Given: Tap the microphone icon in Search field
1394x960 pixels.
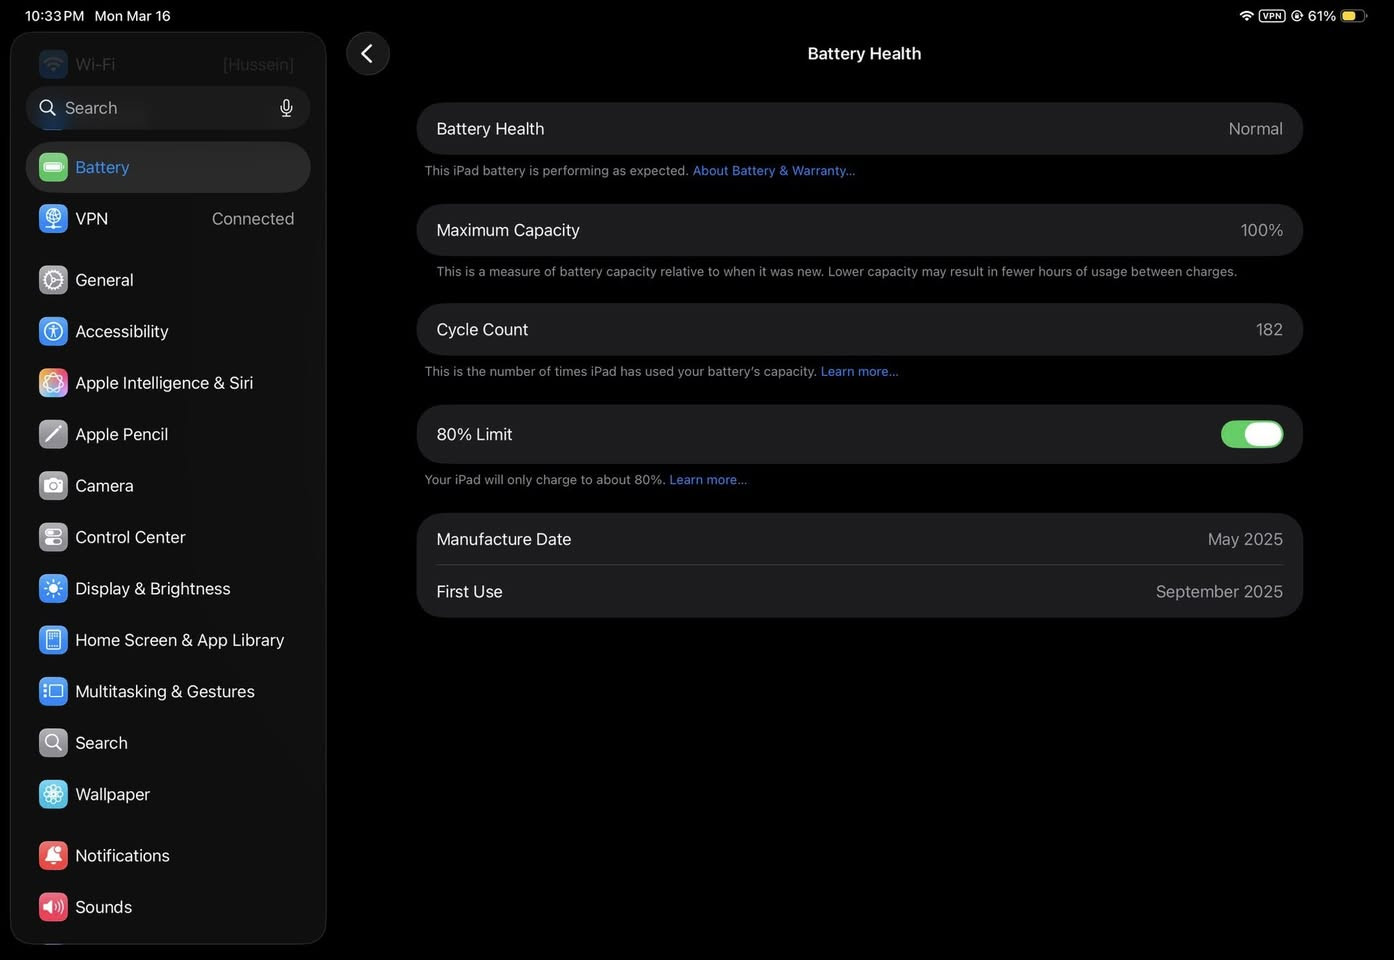Looking at the screenshot, I should tap(286, 108).
